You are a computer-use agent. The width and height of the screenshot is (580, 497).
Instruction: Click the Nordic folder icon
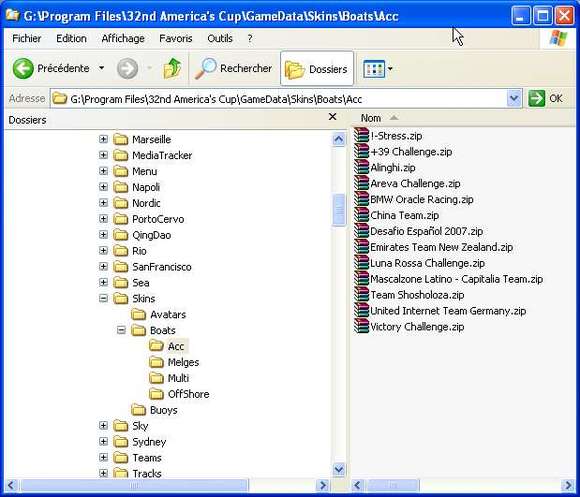click(121, 203)
